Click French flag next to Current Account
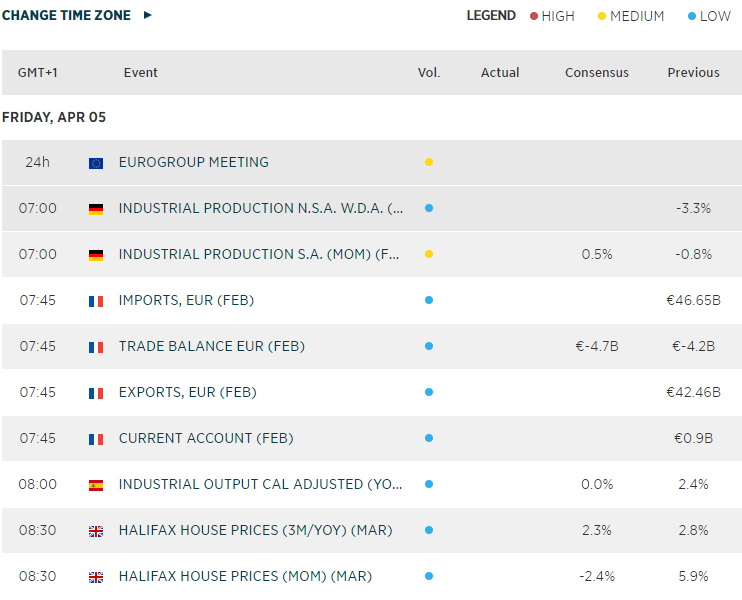Image resolution: width=742 pixels, height=600 pixels. (x=96, y=439)
